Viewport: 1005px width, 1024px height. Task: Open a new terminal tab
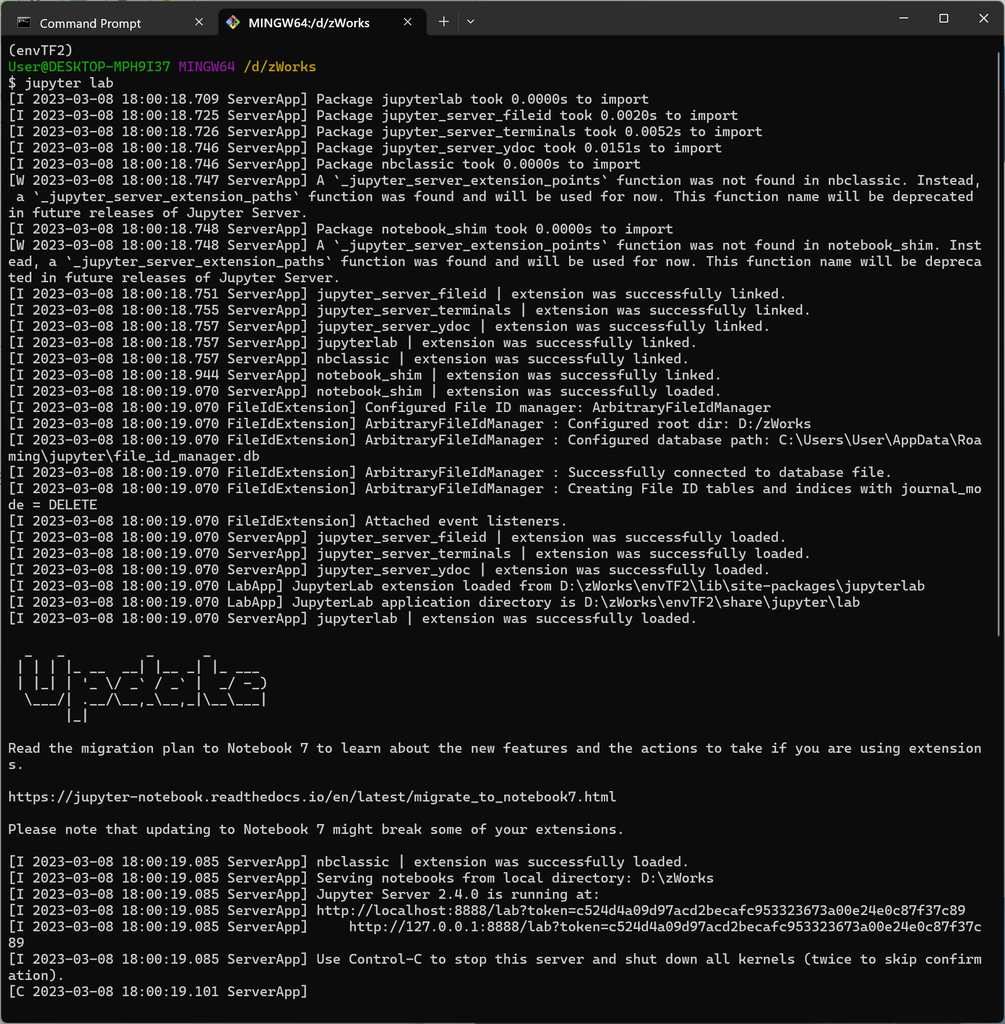pos(443,22)
